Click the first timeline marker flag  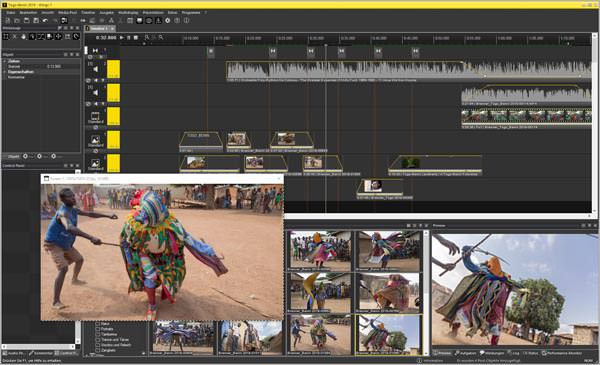(x=210, y=51)
